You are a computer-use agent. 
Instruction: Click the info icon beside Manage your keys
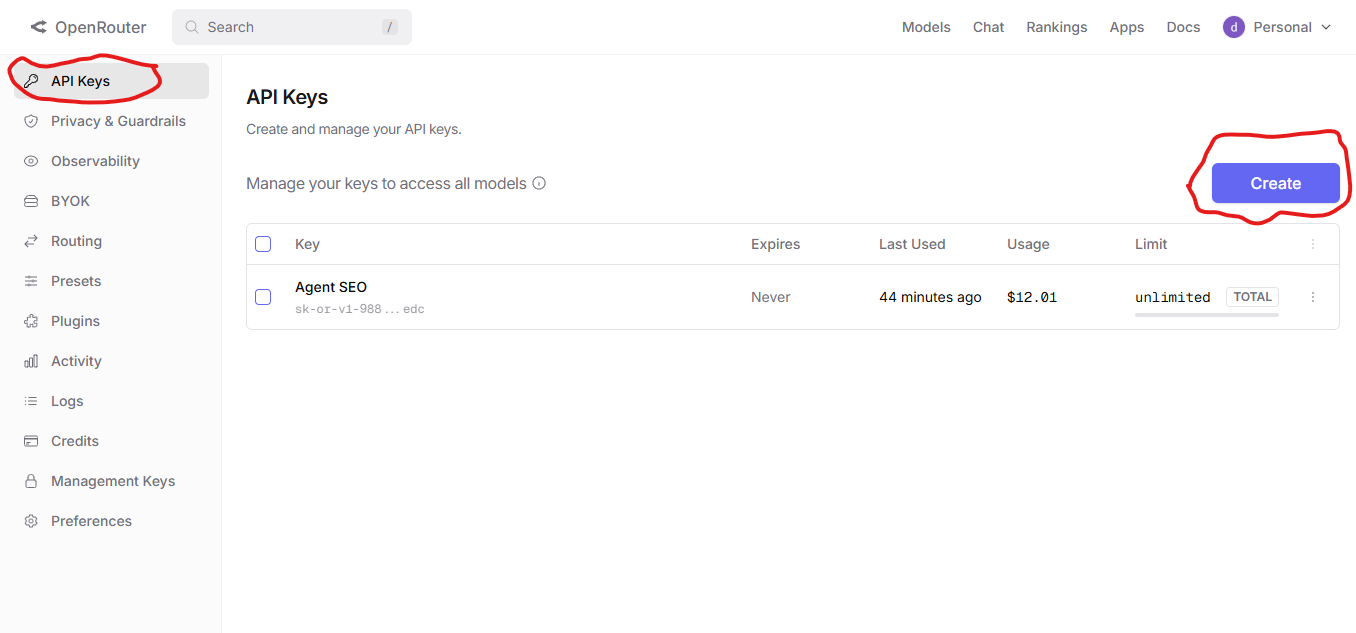click(539, 183)
